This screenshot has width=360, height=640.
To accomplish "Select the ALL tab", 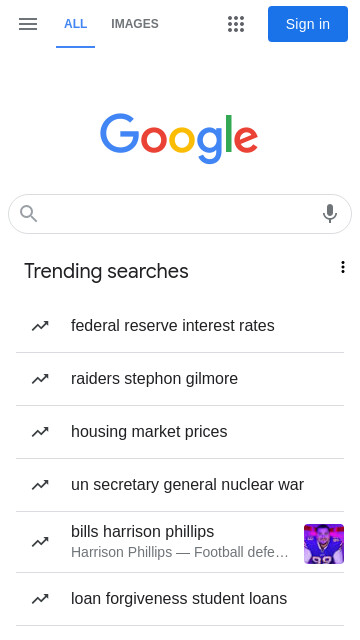I will (x=76, y=24).
